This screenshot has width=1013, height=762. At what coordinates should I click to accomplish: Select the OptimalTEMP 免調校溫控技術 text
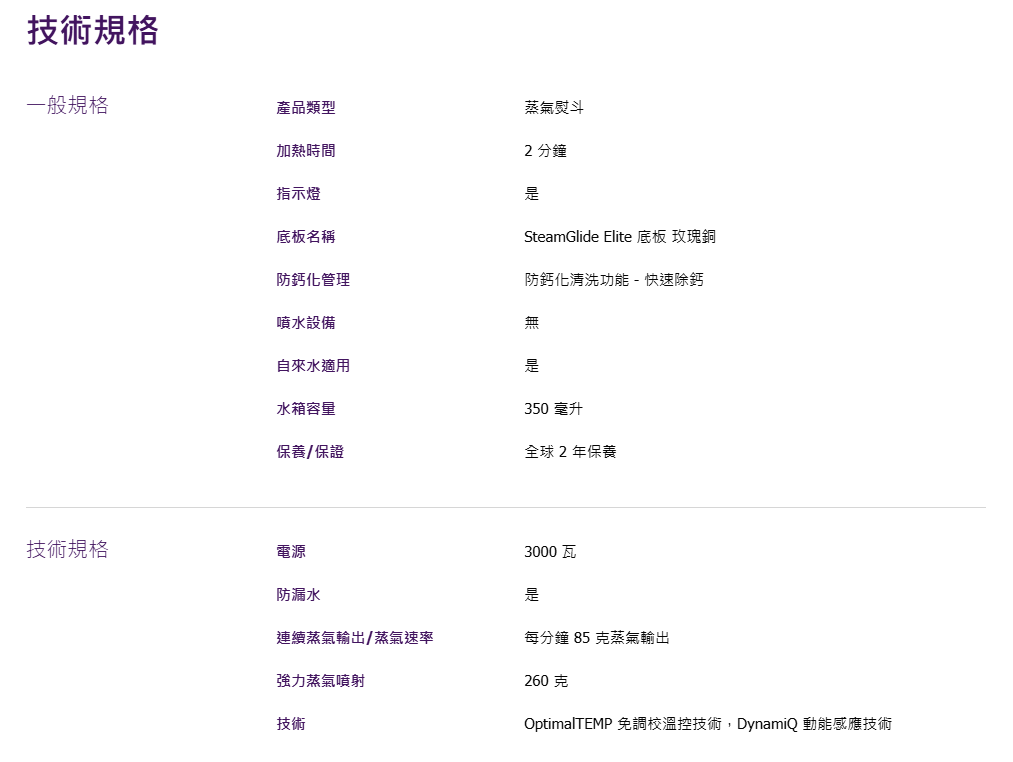[x=622, y=724]
